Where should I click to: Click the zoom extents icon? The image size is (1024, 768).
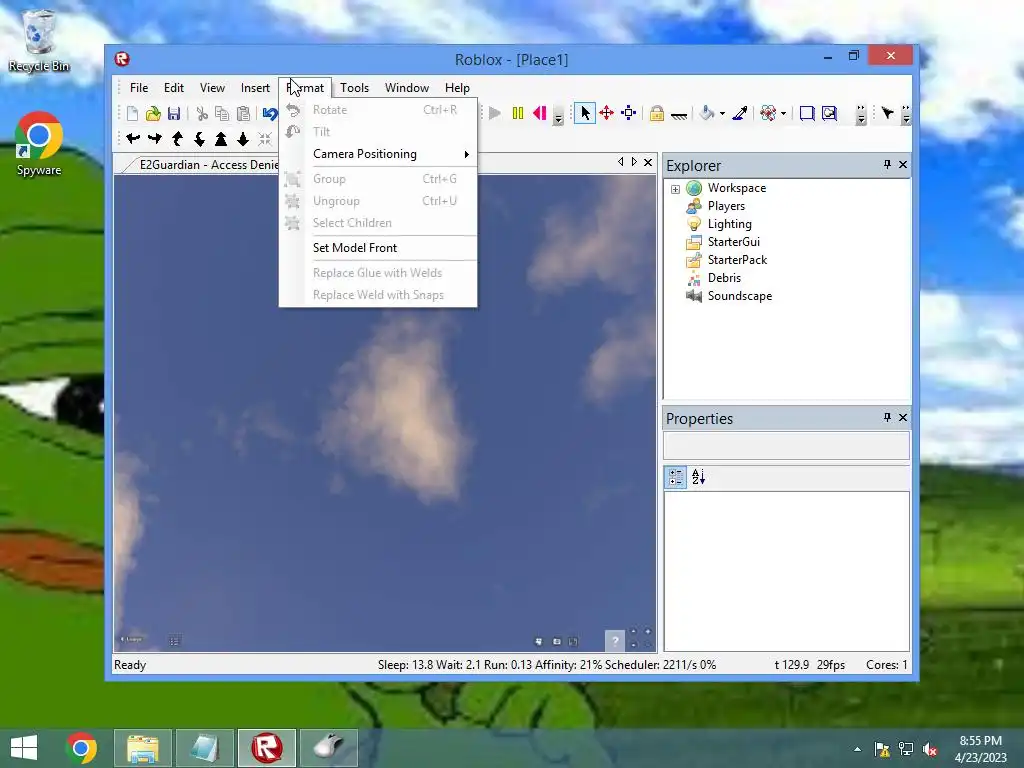point(264,138)
